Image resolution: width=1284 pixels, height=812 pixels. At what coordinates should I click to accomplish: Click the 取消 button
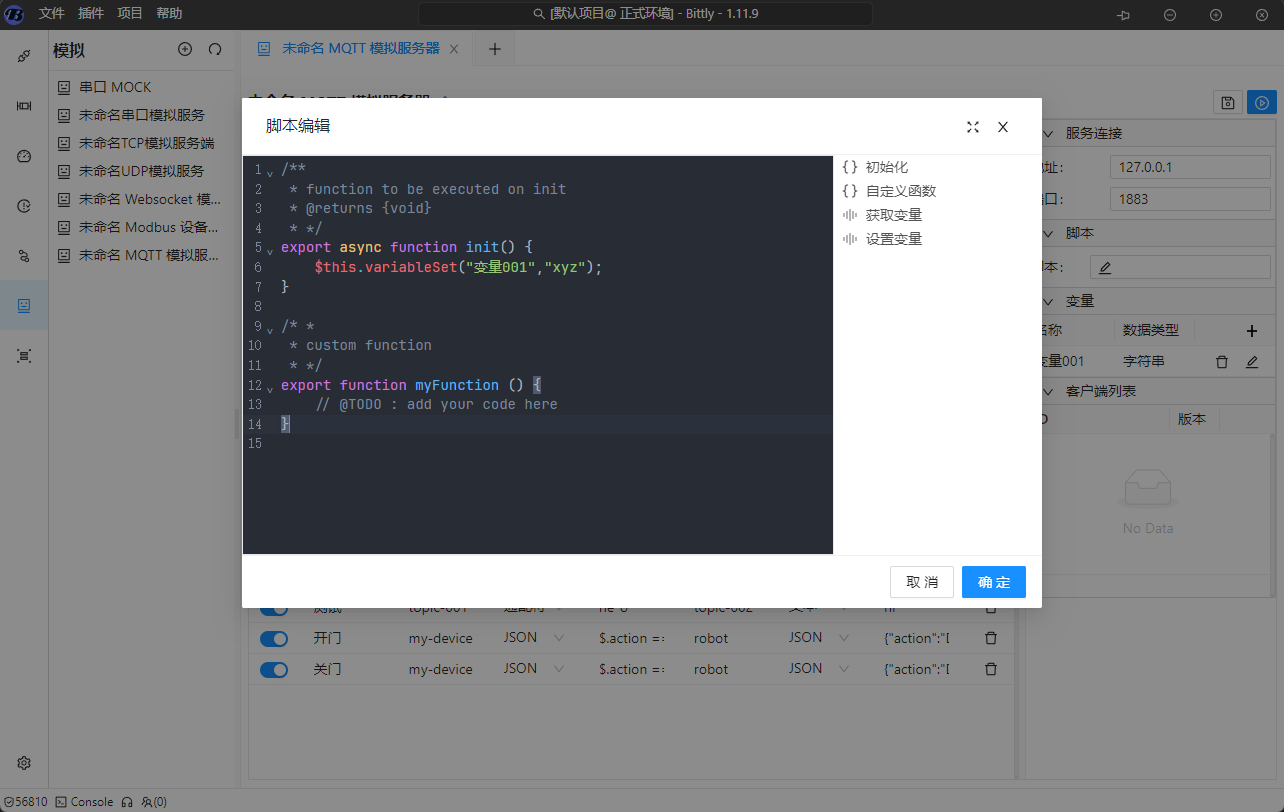pos(921,582)
